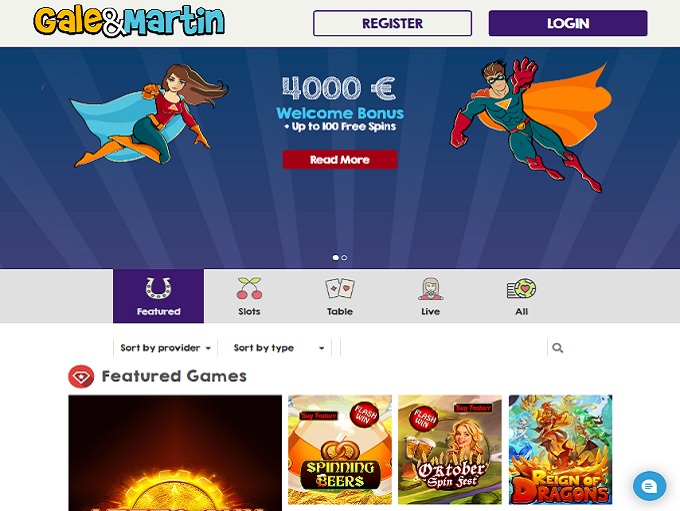
Task: Select the first banner slide dot
Action: pos(335,258)
